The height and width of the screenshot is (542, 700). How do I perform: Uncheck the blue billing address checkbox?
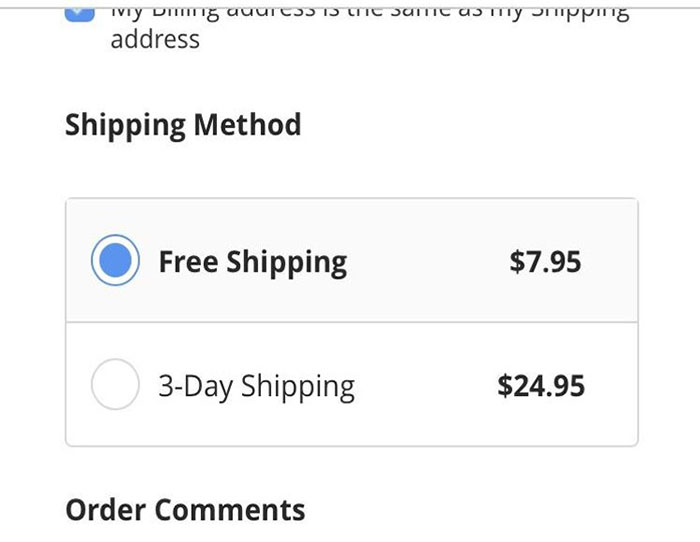click(x=79, y=14)
